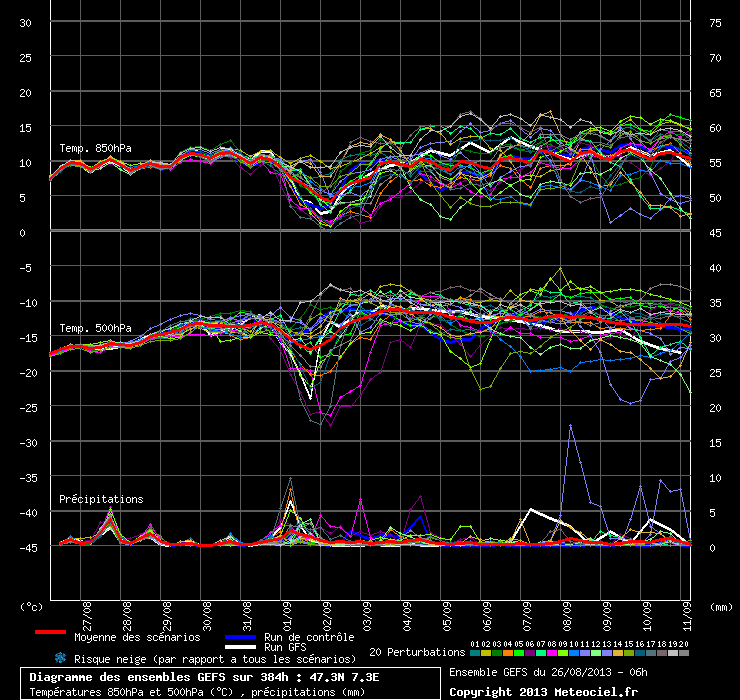Viewport: 740px width, 700px height.
Task: Click the 'Temp. 500hPa' chart label
Action: click(95, 328)
